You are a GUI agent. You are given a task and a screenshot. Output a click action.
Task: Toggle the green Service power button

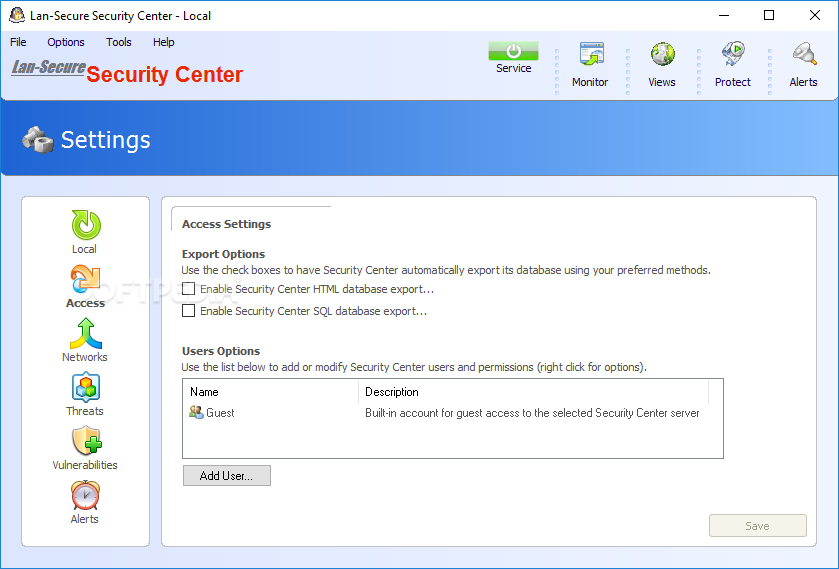pos(513,51)
